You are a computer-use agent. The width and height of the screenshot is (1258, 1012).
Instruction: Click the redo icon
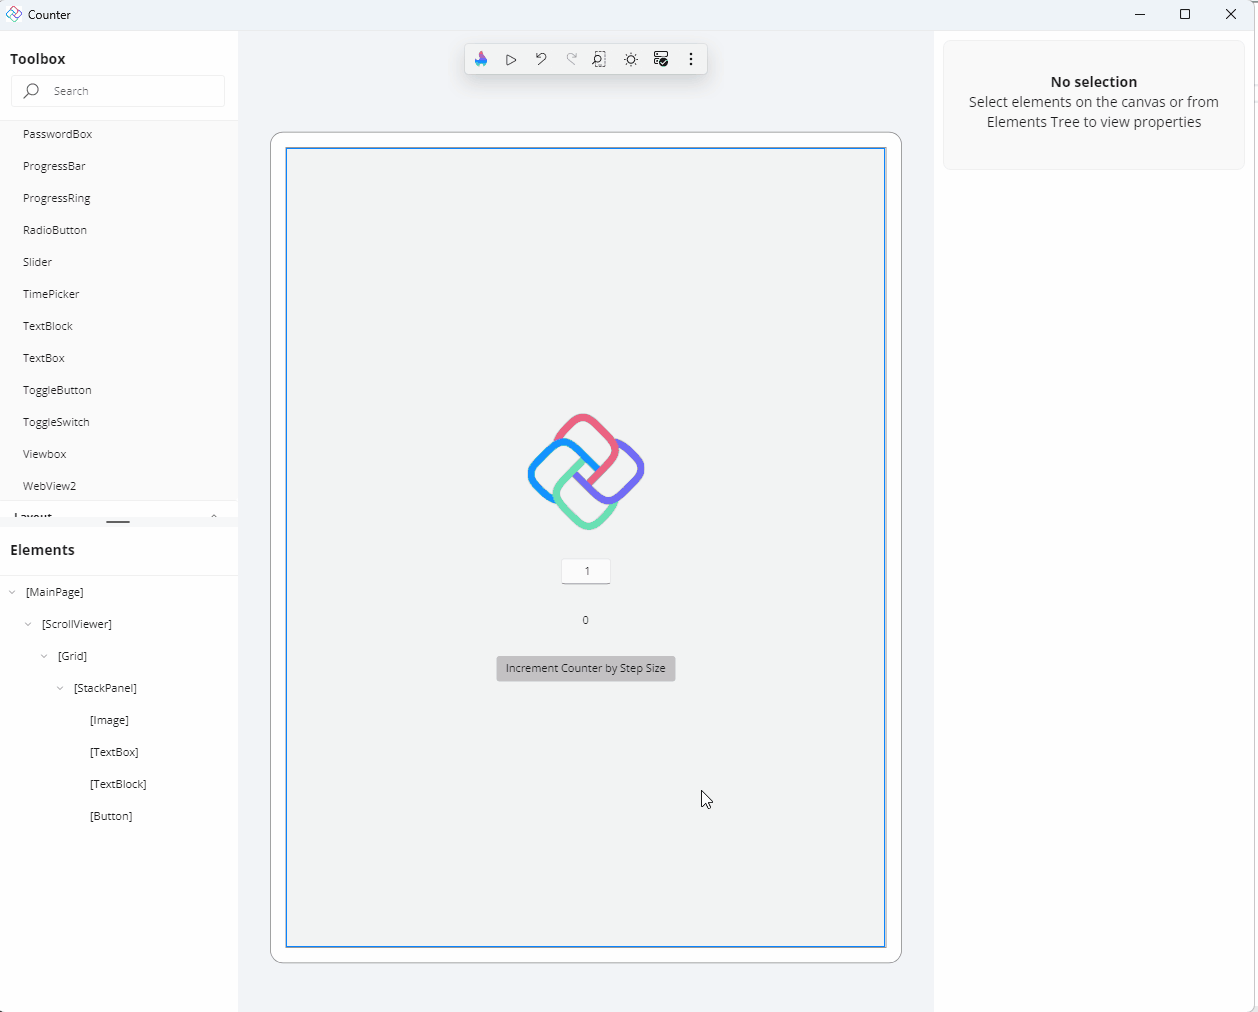[x=571, y=59]
